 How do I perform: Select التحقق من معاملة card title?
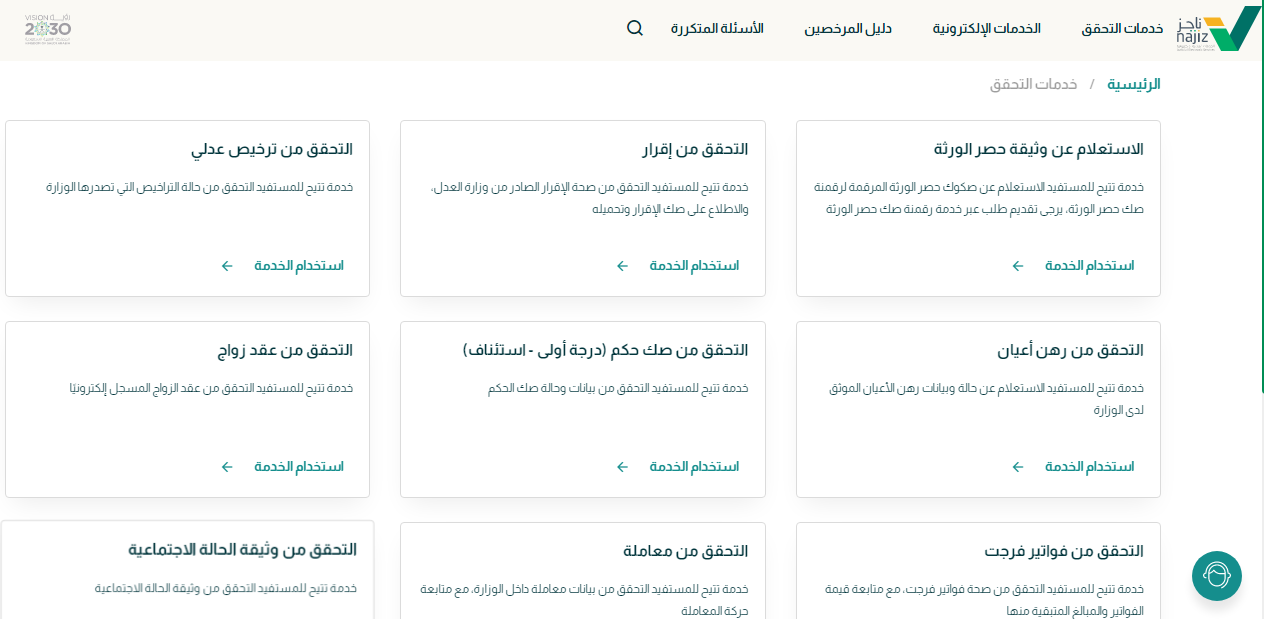(685, 551)
